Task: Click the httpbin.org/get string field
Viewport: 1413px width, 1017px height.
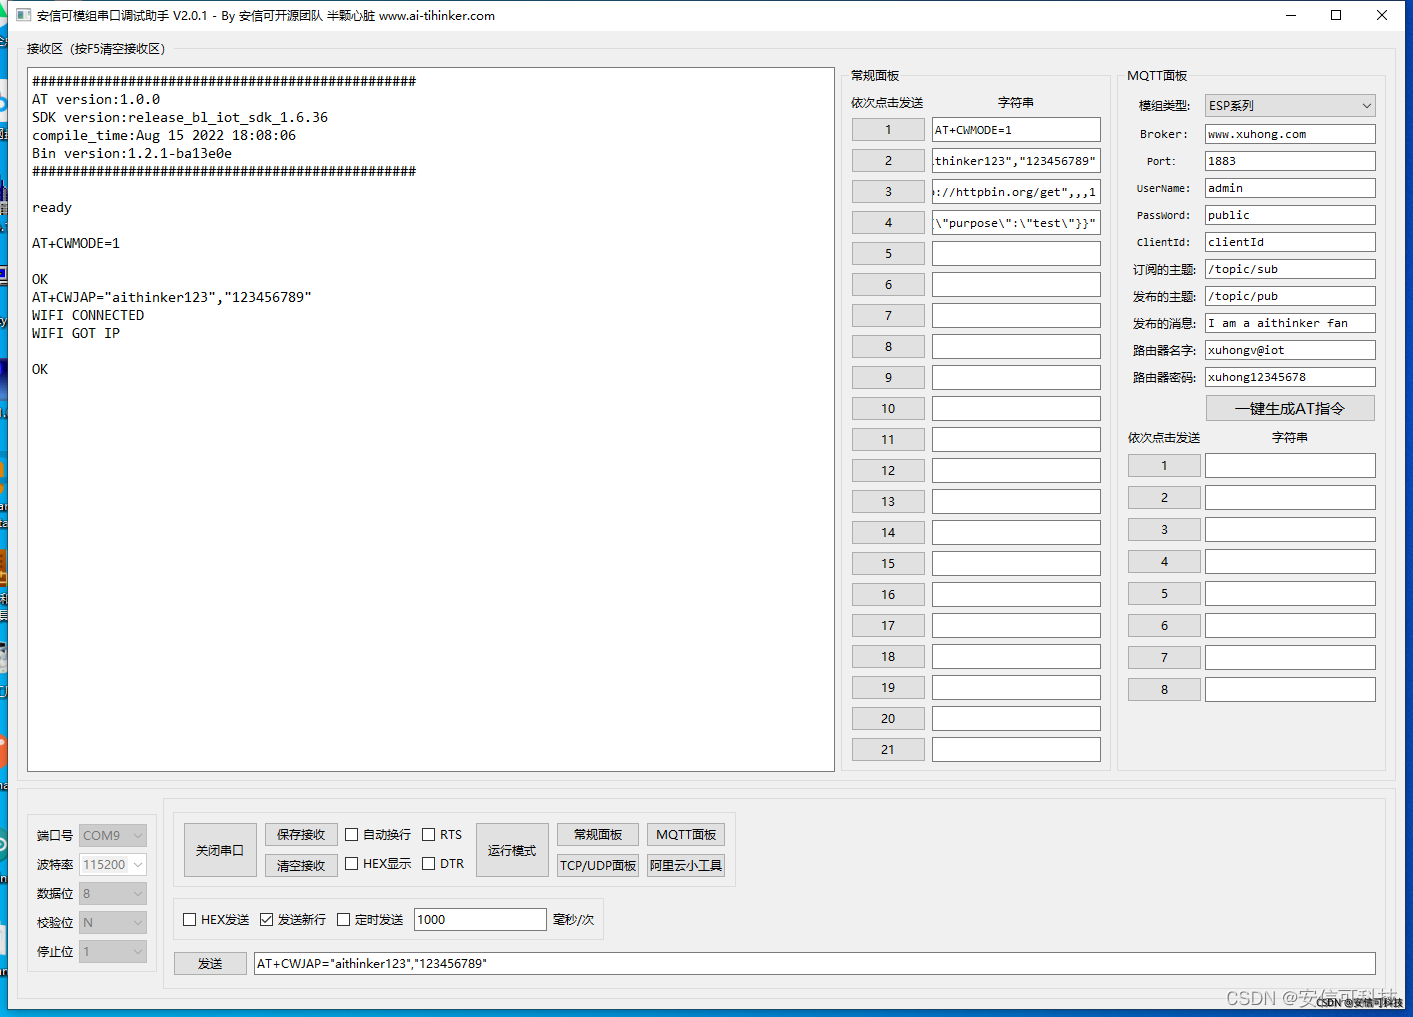Action: pyautogui.click(x=1016, y=191)
